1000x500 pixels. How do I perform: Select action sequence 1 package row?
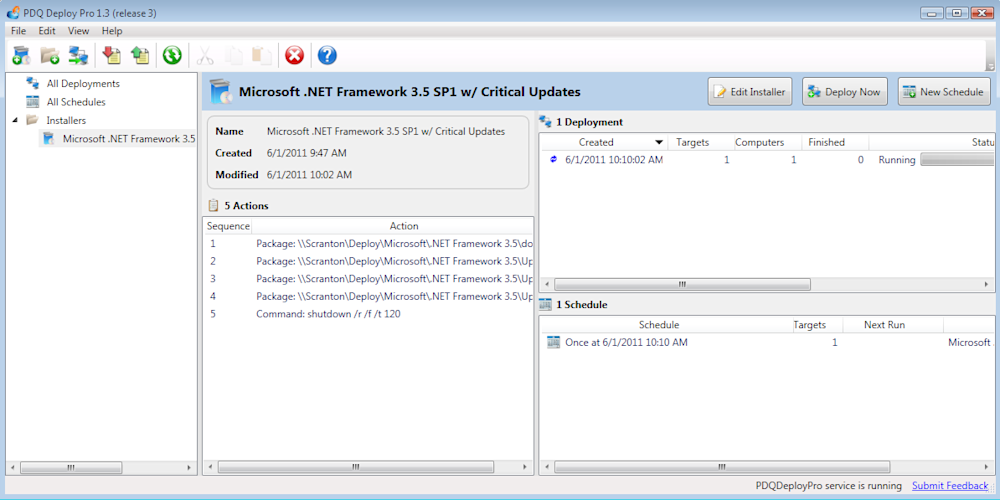pos(369,244)
